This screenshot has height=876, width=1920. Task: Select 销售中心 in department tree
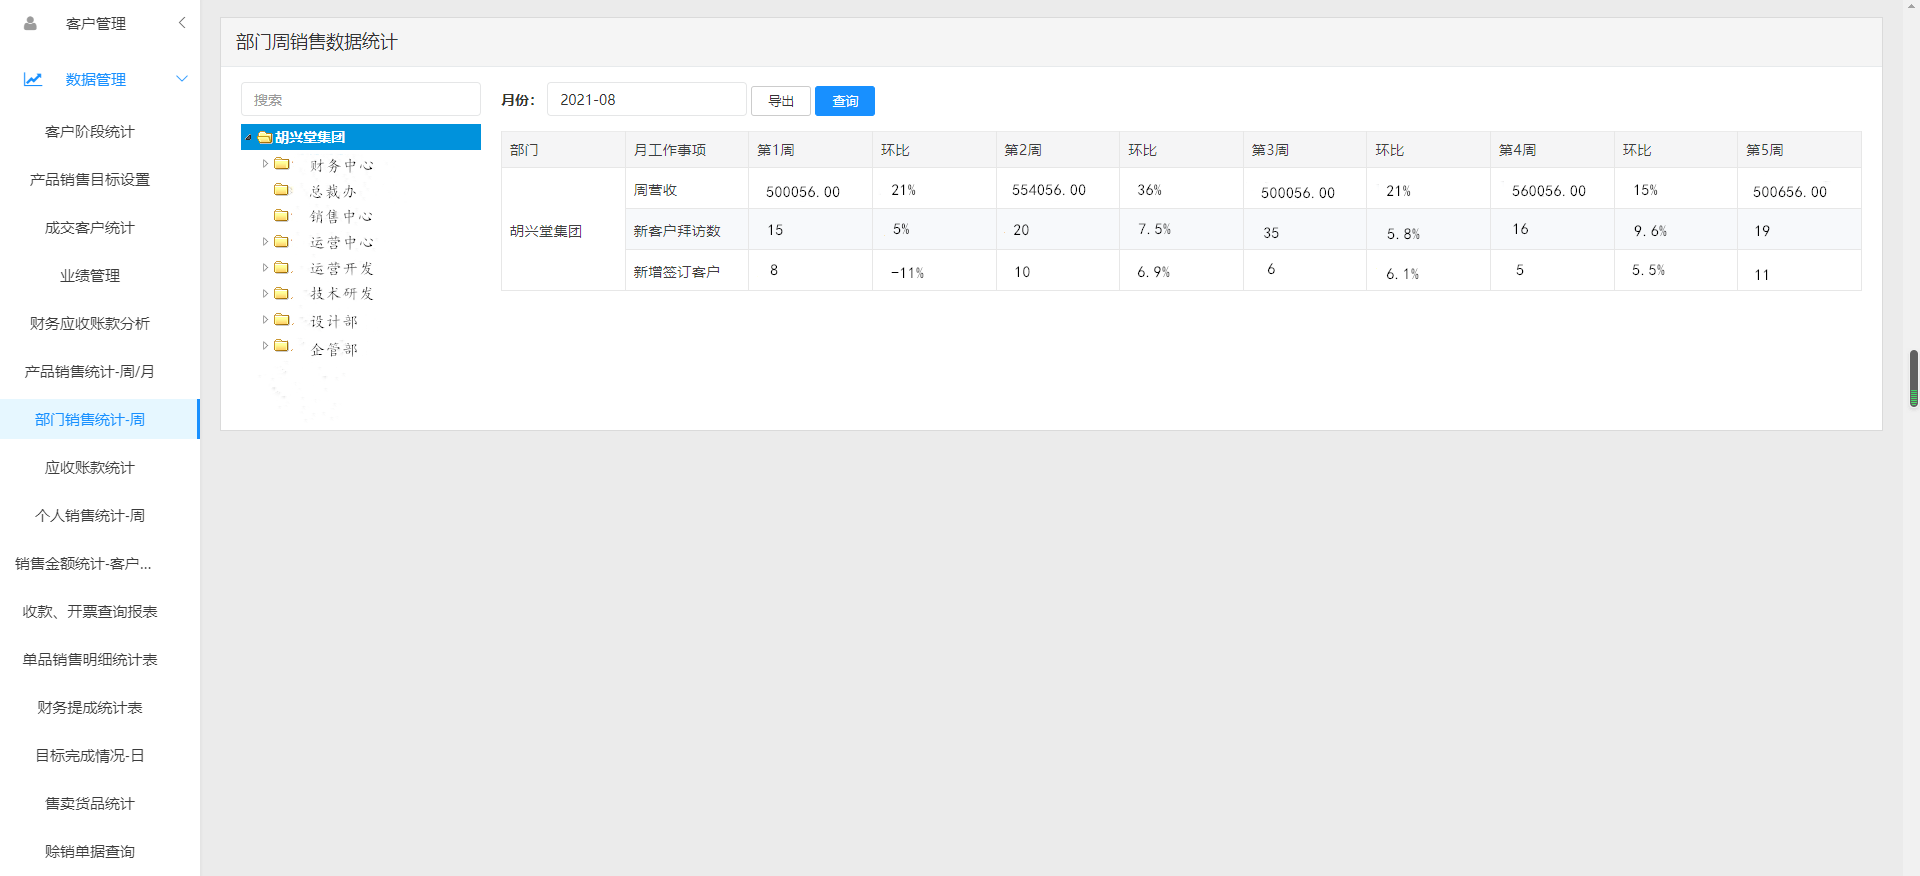click(x=341, y=216)
